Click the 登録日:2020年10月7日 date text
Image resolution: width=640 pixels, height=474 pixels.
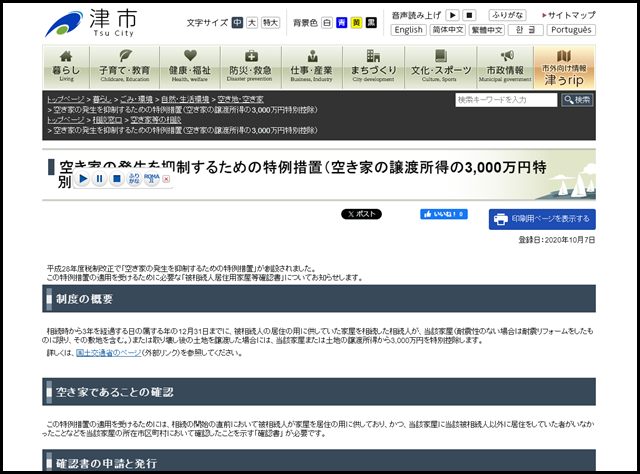pos(557,240)
